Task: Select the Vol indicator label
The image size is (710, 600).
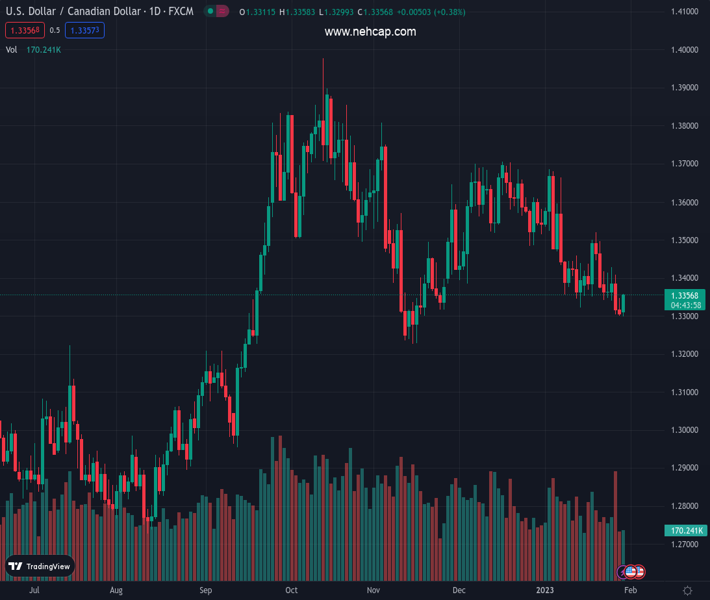Action: point(11,49)
